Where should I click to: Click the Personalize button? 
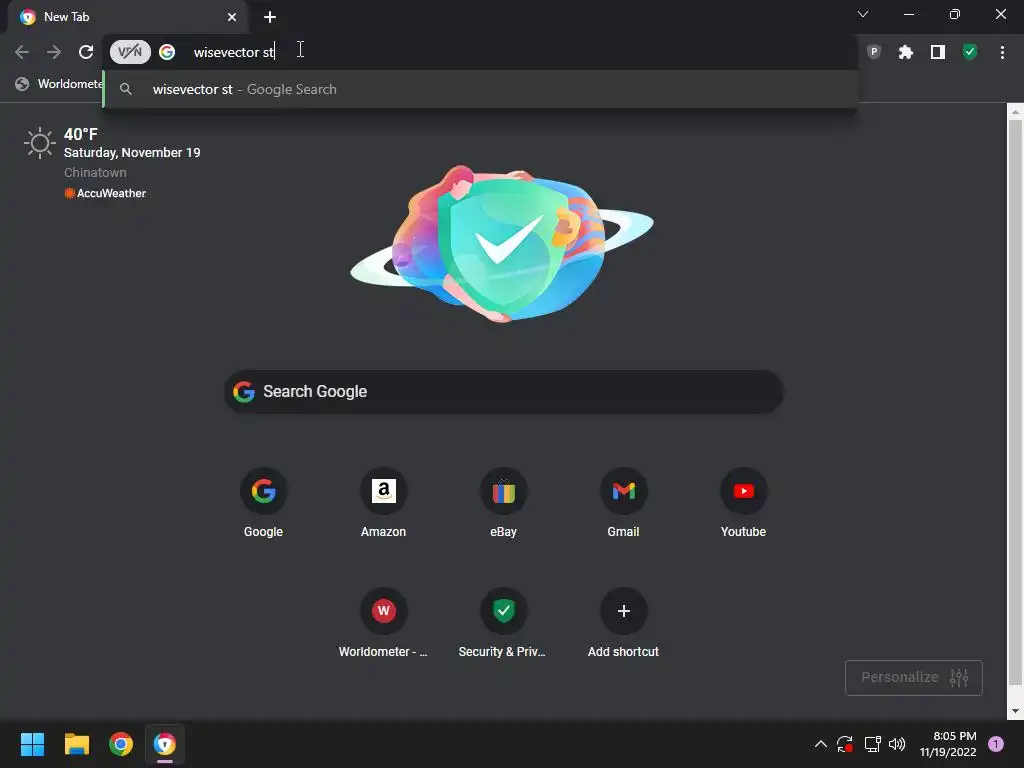coord(914,677)
